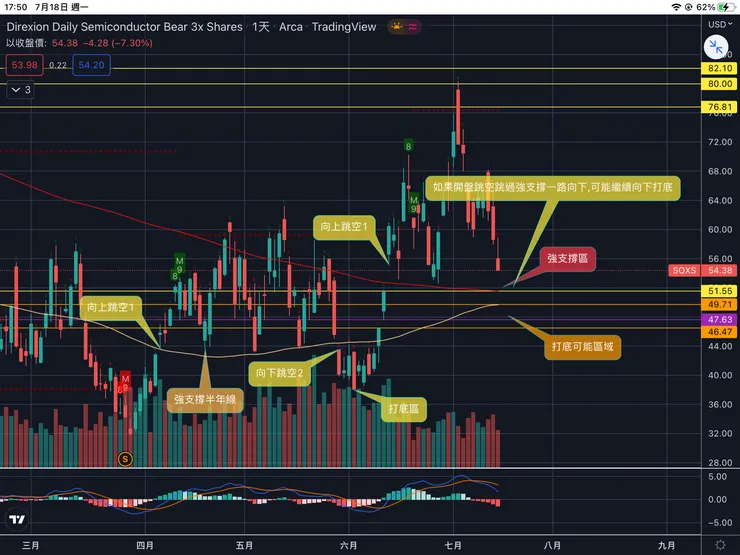740x555 pixels.
Task: Expand the indicators legend chevron 3
Action: click(20, 90)
